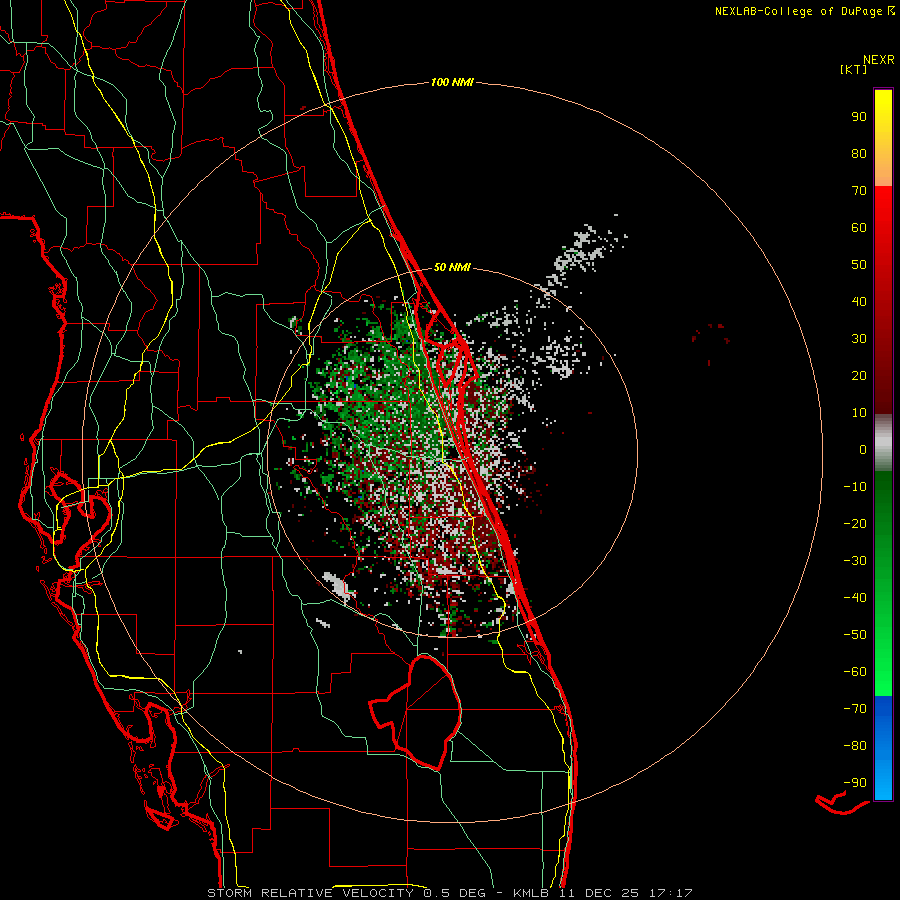Click the blue bottom segment of color bar
The width and height of the screenshot is (900, 900).
(x=883, y=748)
